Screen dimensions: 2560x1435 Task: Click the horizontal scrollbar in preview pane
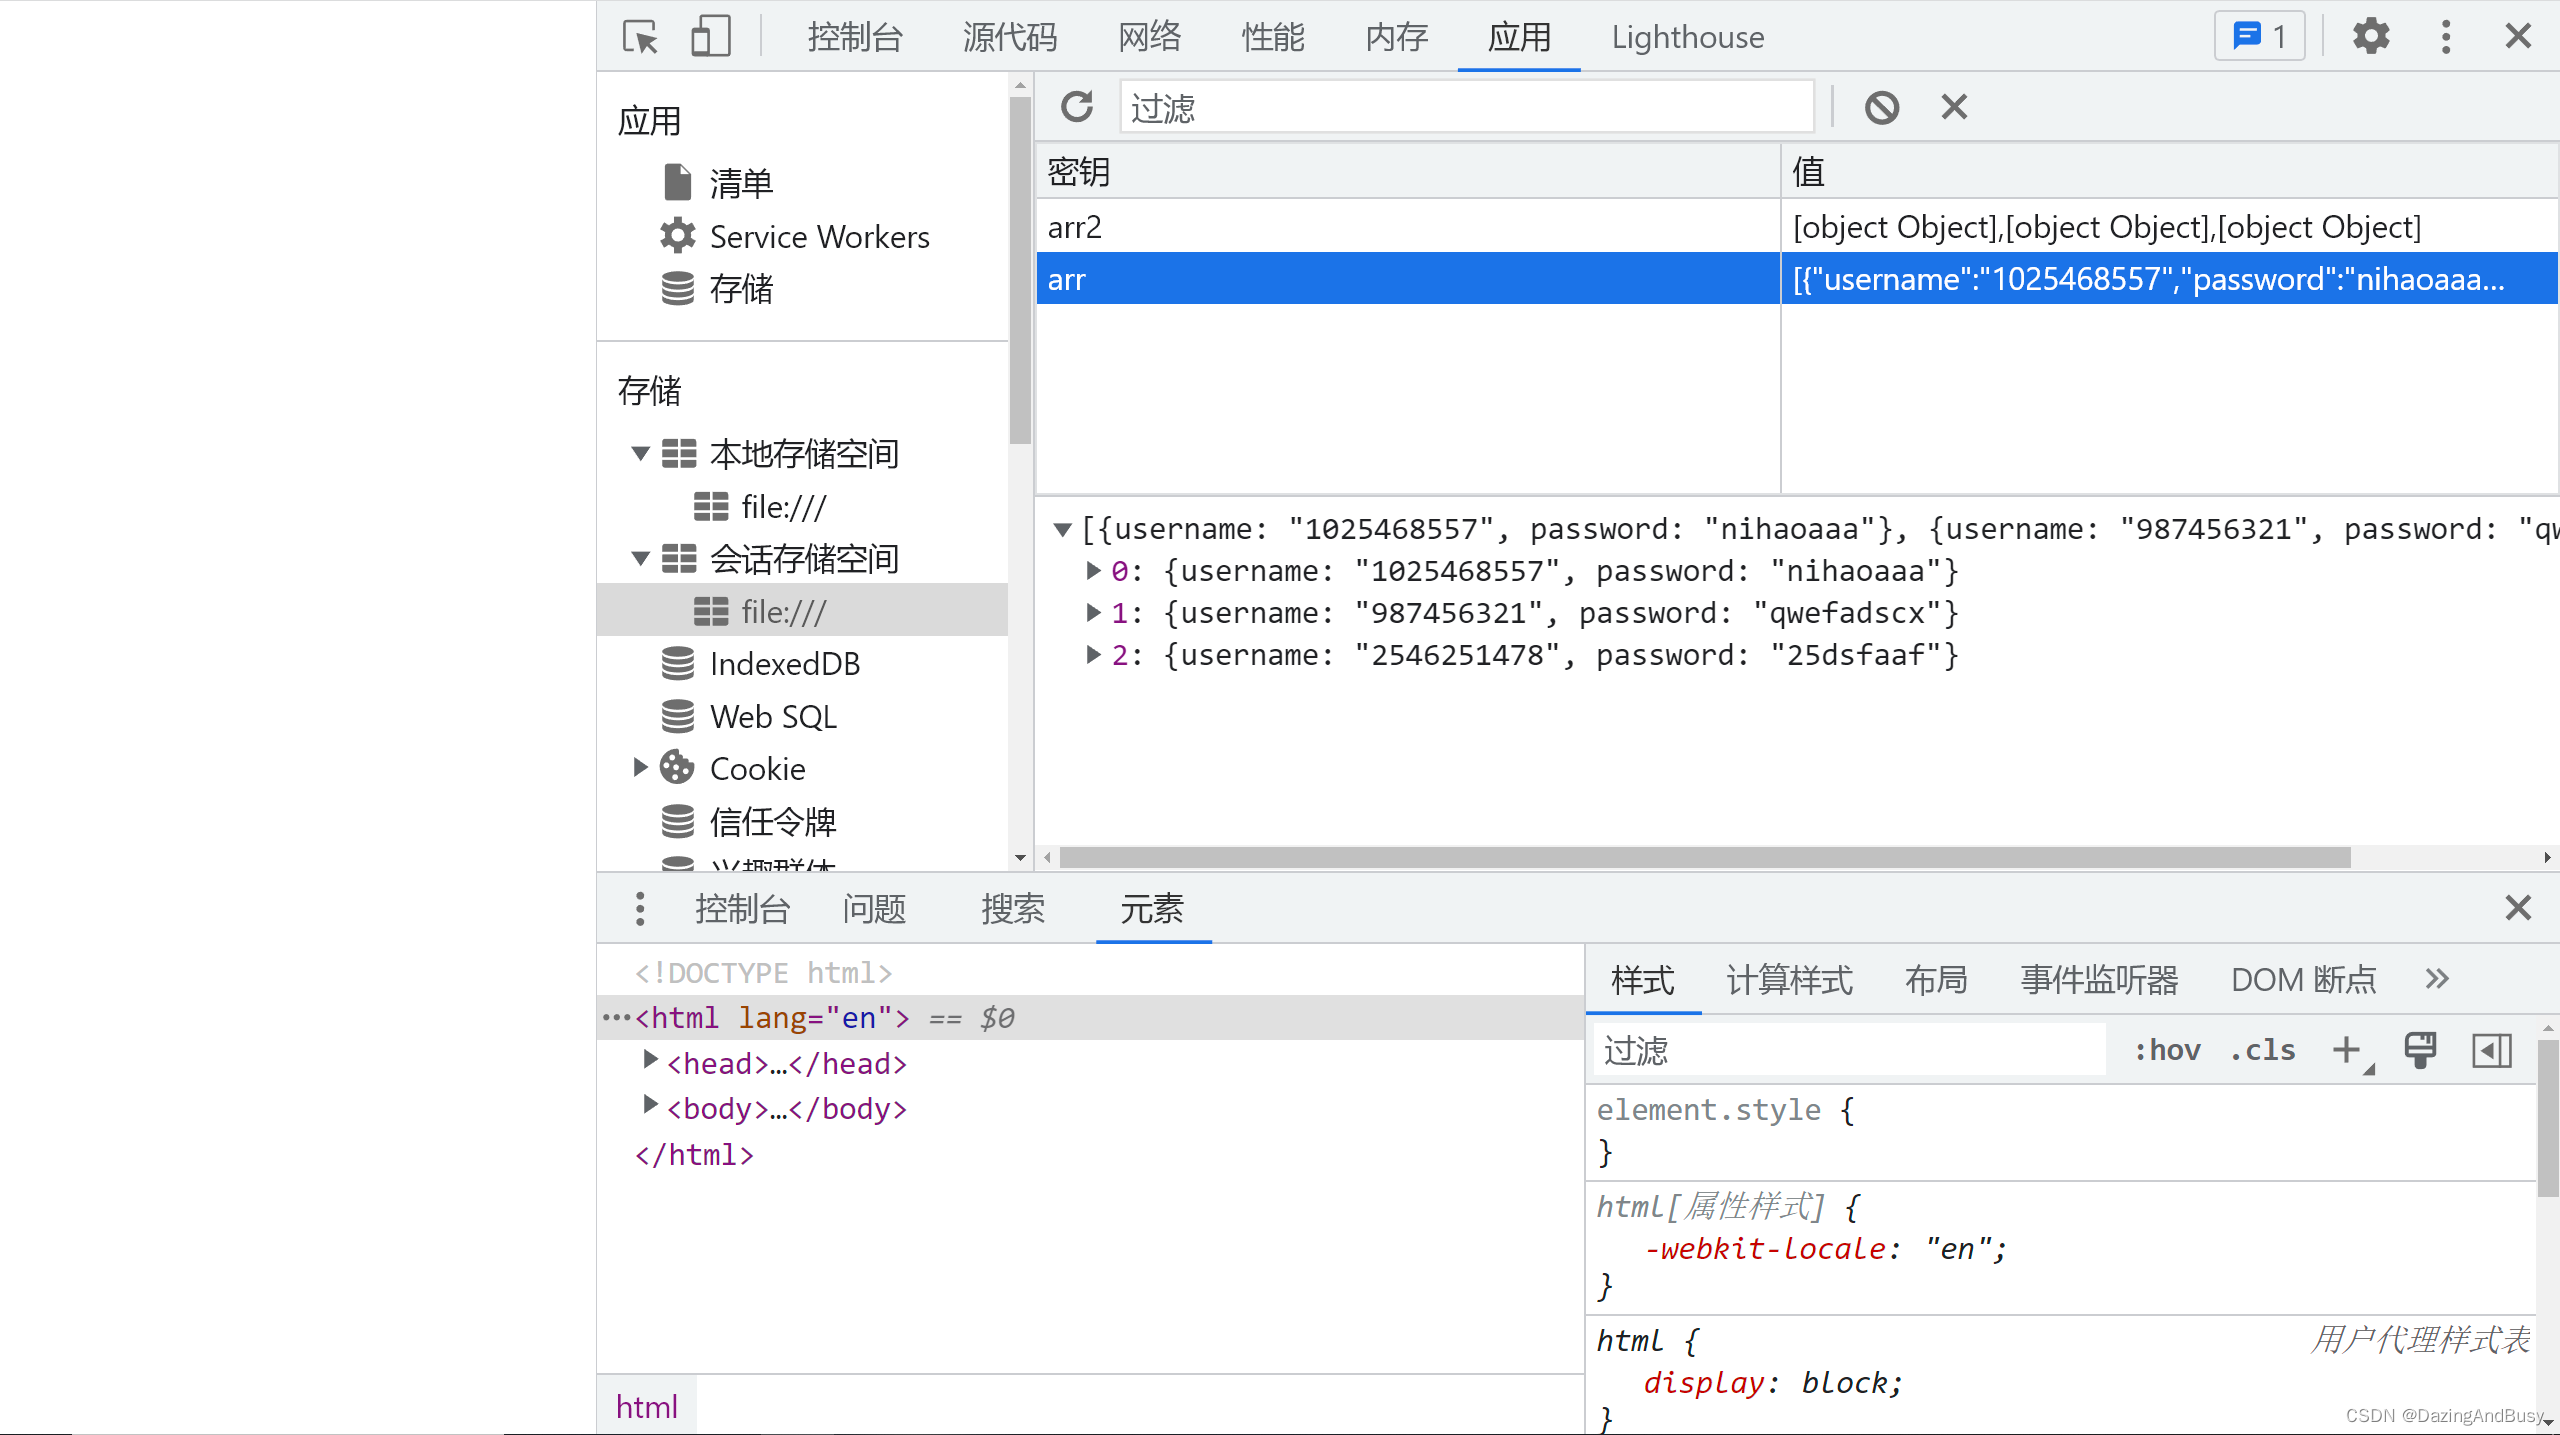click(x=1704, y=858)
